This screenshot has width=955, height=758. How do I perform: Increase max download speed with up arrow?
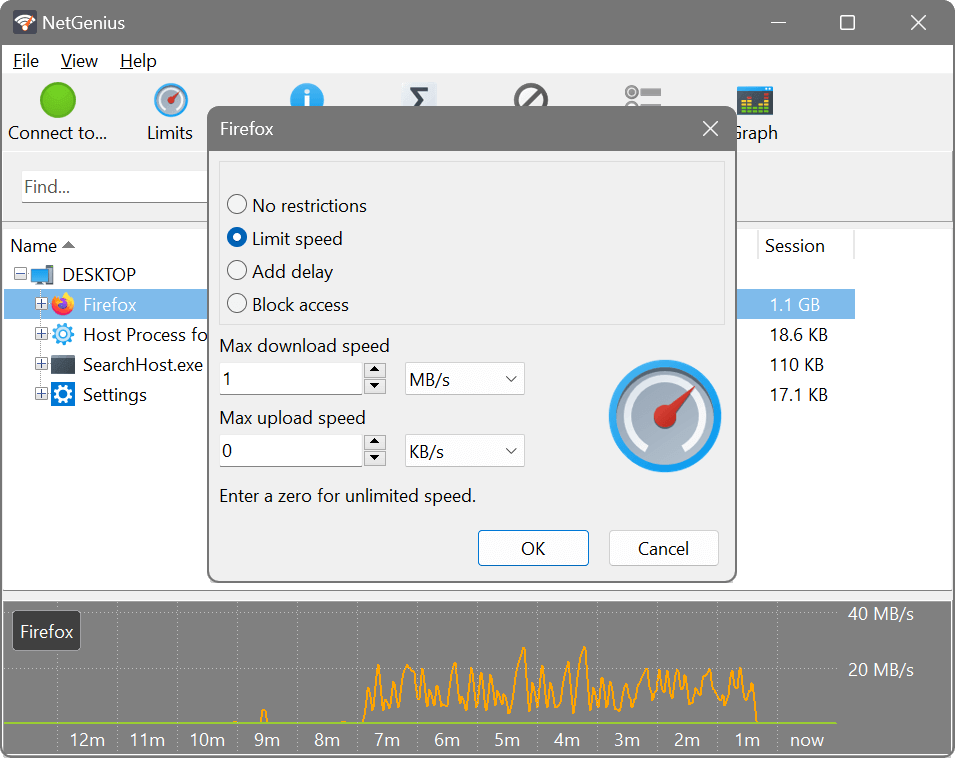[x=375, y=370]
